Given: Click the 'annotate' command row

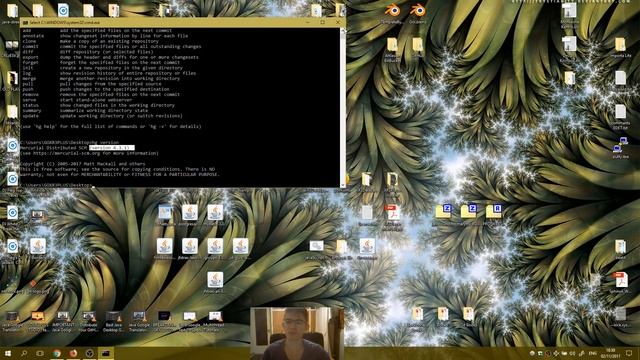Looking at the screenshot, I should [x=105, y=36].
